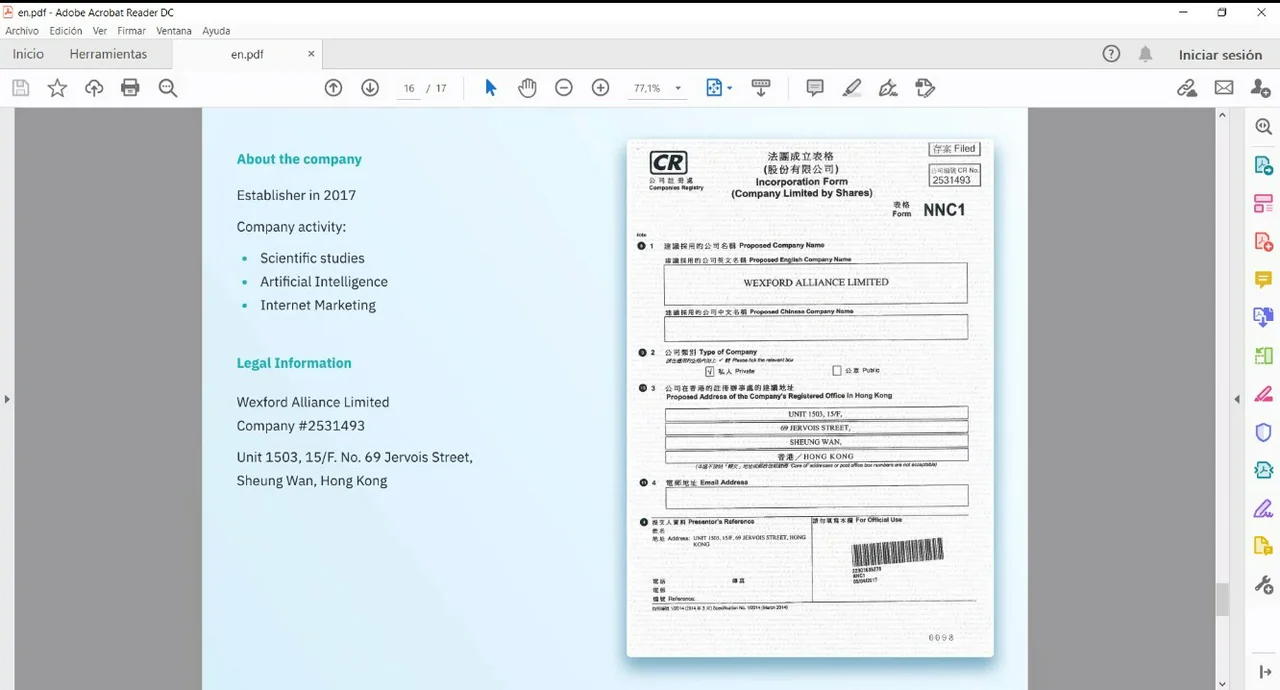Open the Archivo menu
Viewport: 1280px width, 690px height.
21,31
